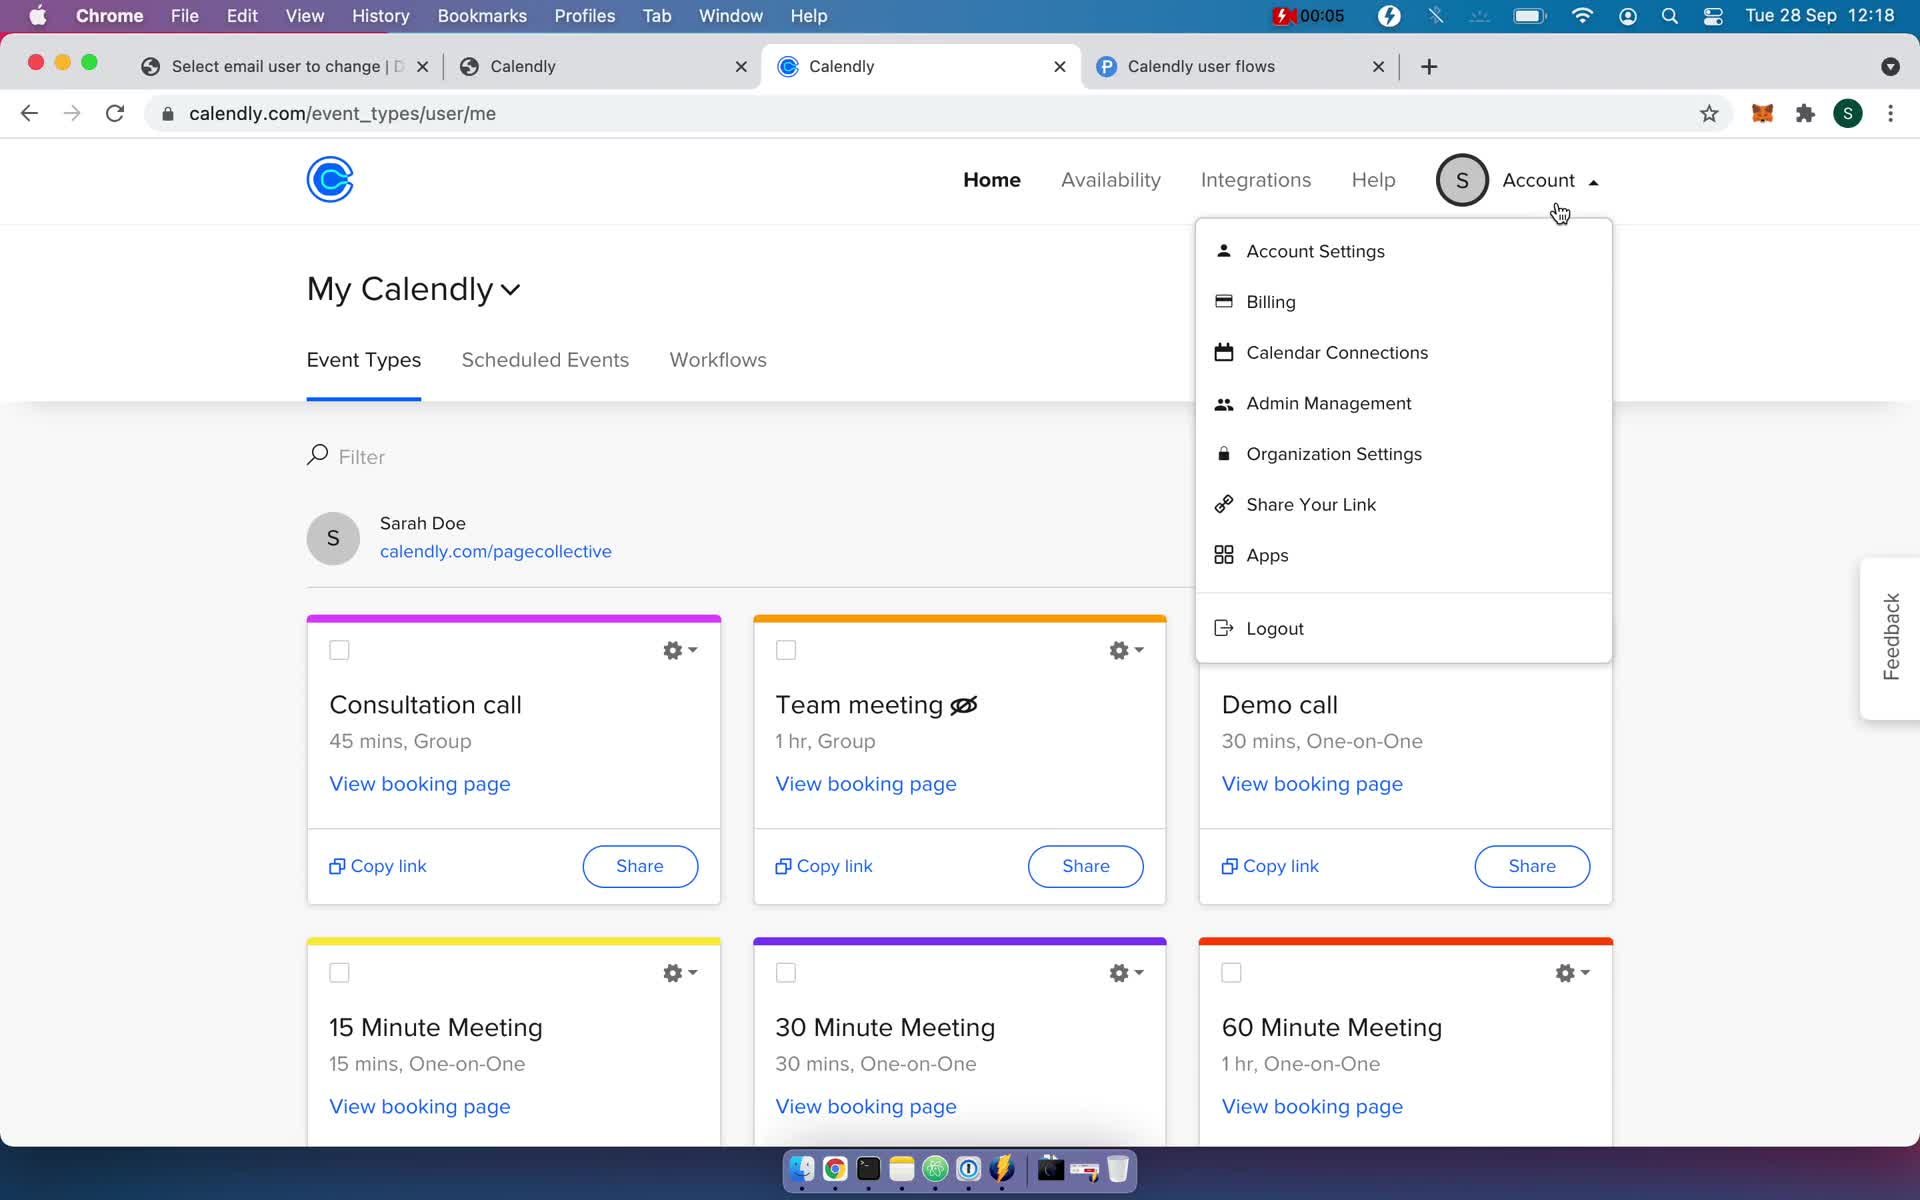
Task: Open Team meeting gear settings dropdown
Action: (1126, 650)
